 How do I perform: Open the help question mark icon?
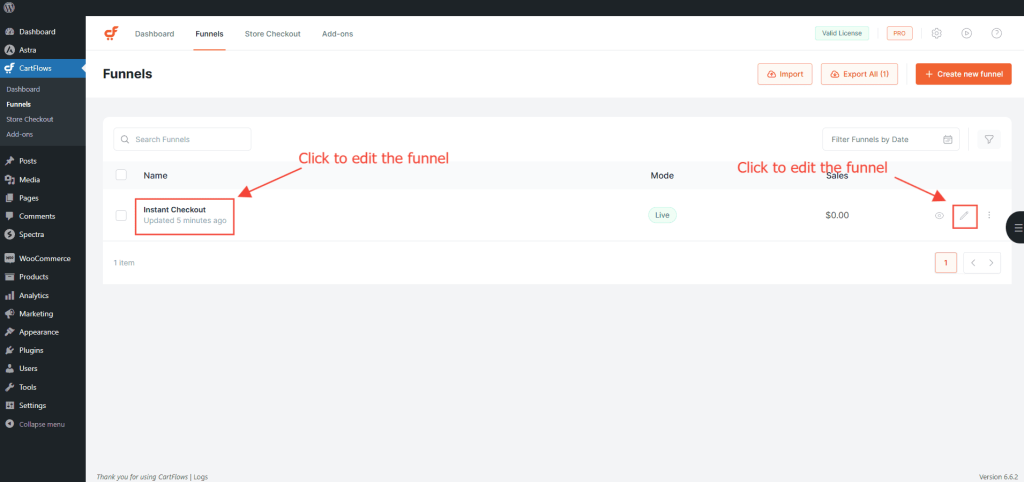(x=996, y=33)
